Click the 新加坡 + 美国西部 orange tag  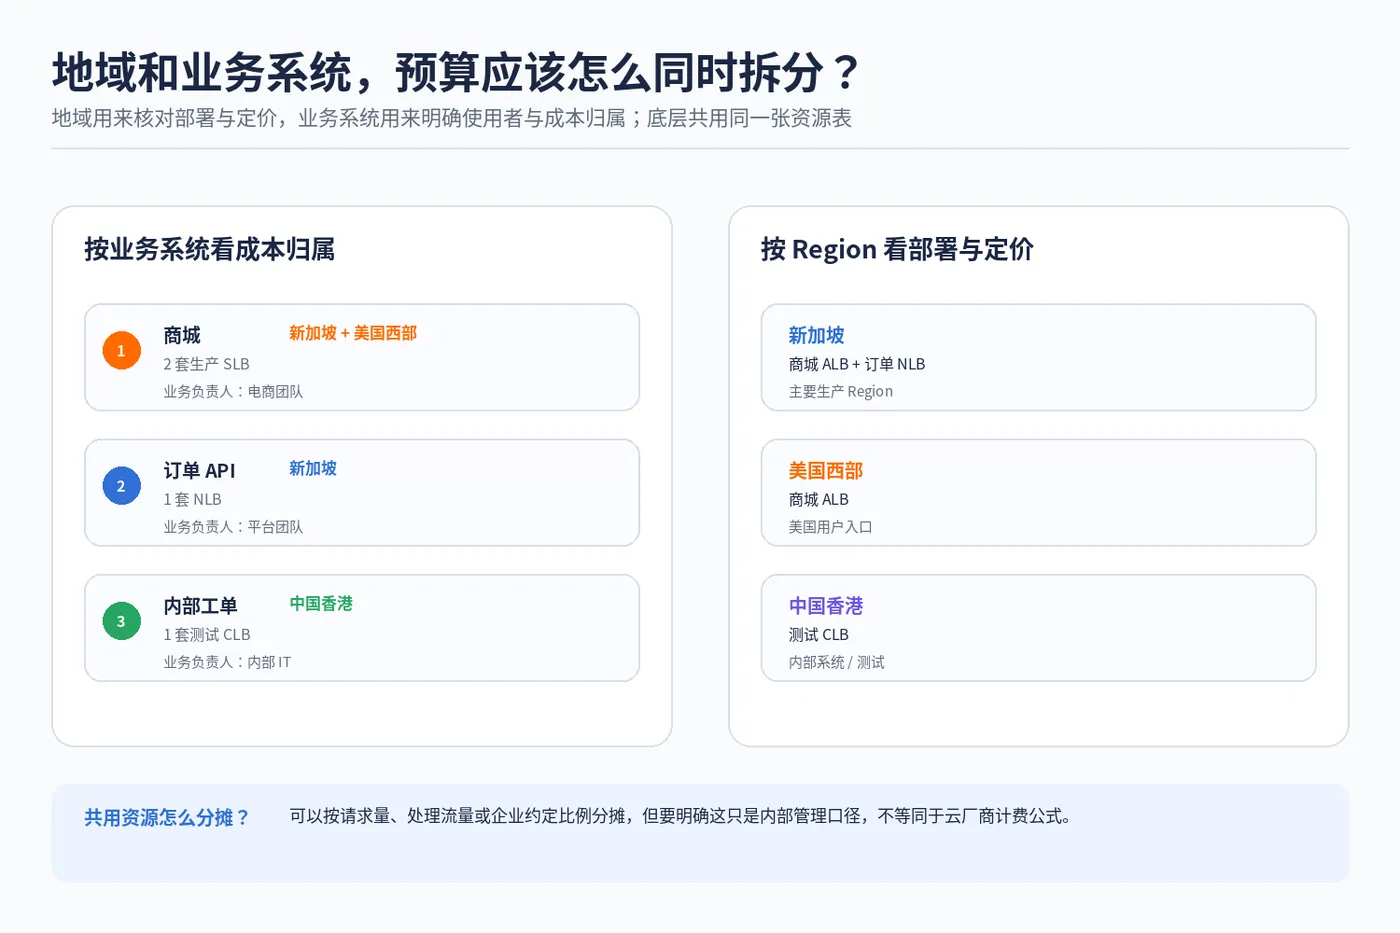click(x=353, y=333)
